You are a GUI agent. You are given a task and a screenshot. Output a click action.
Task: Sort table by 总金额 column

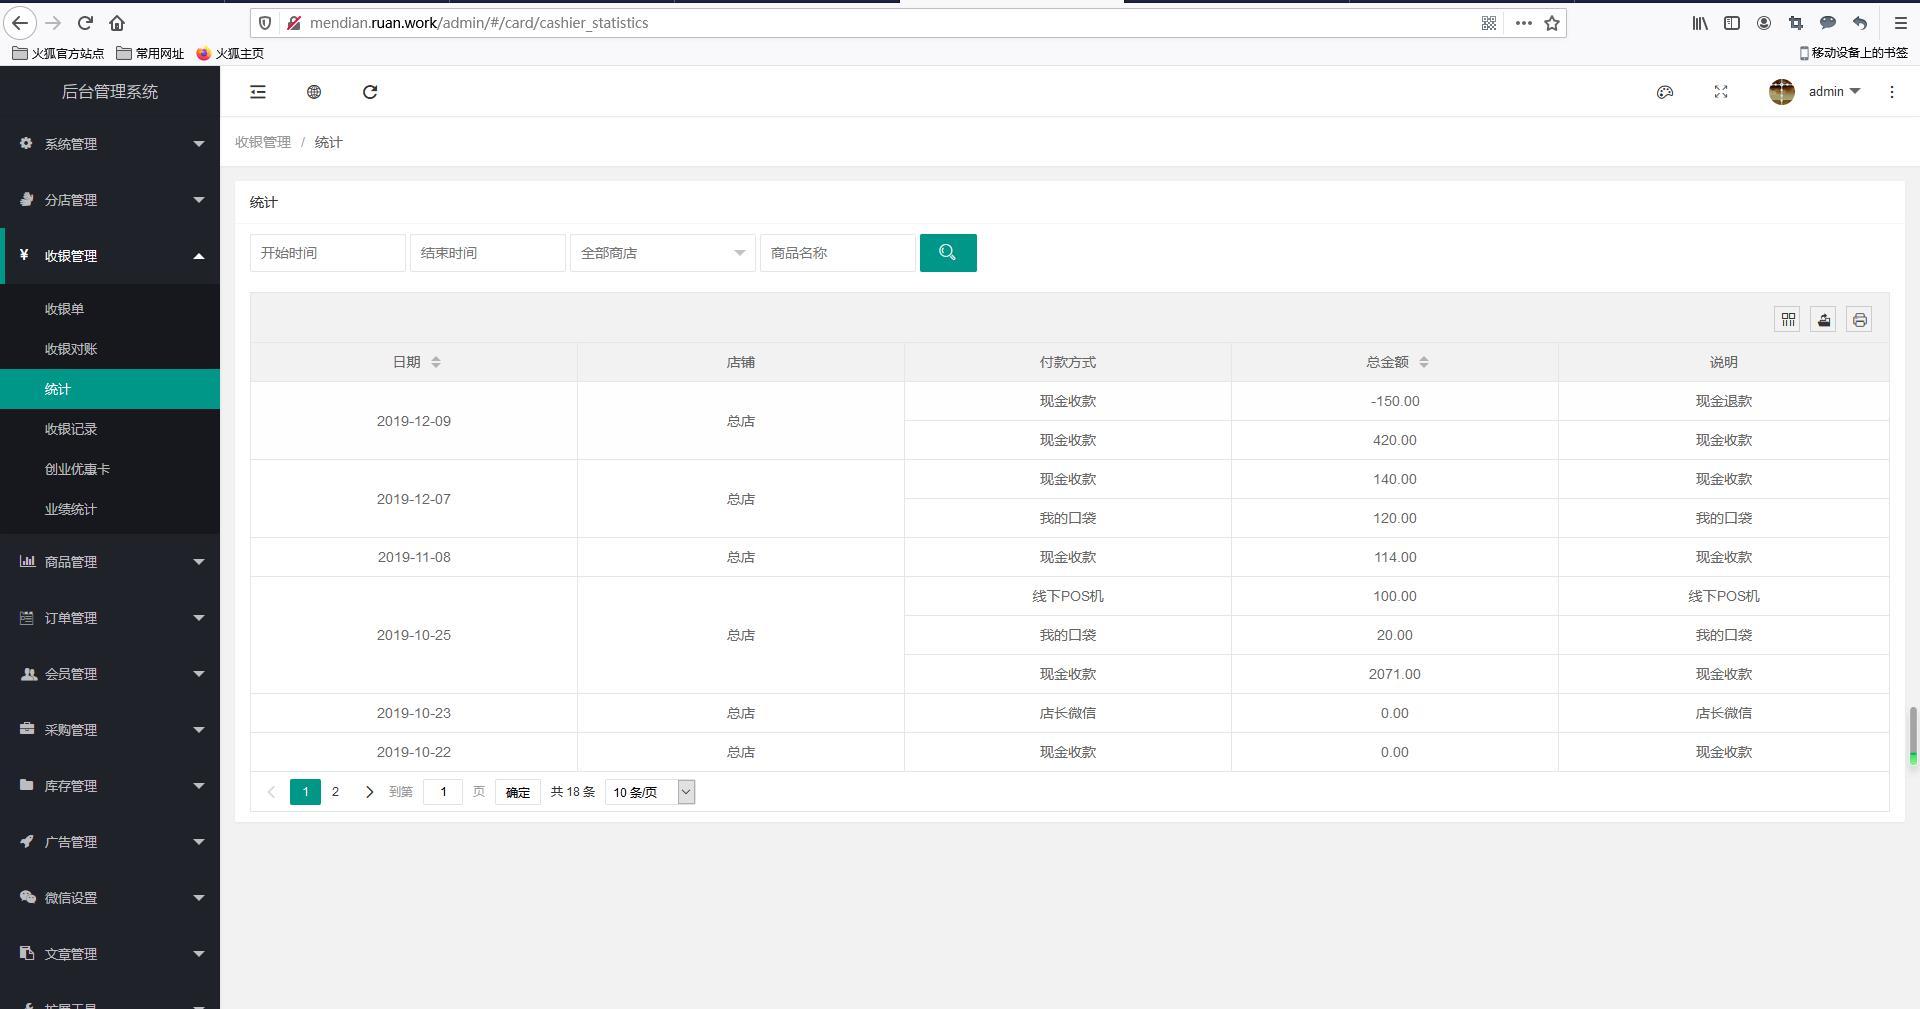click(1424, 362)
